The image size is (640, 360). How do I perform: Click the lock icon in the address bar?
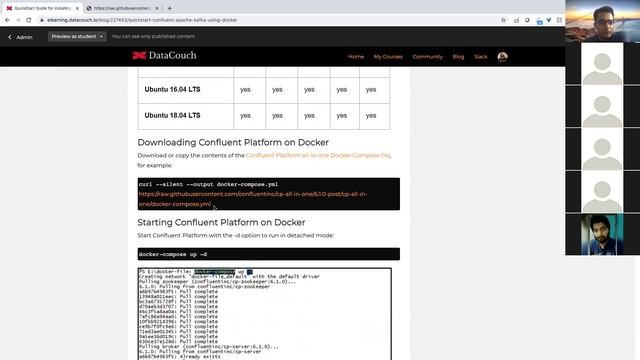tap(42, 20)
